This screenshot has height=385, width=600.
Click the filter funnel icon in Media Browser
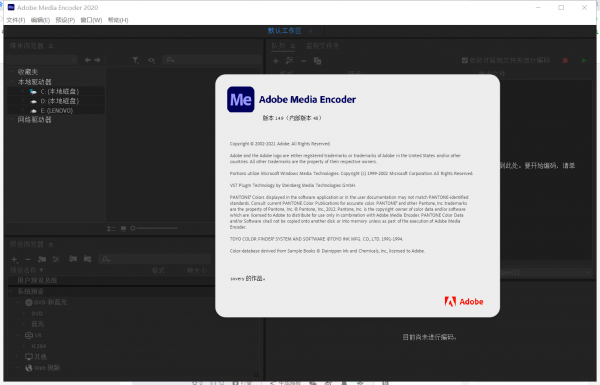coord(135,60)
